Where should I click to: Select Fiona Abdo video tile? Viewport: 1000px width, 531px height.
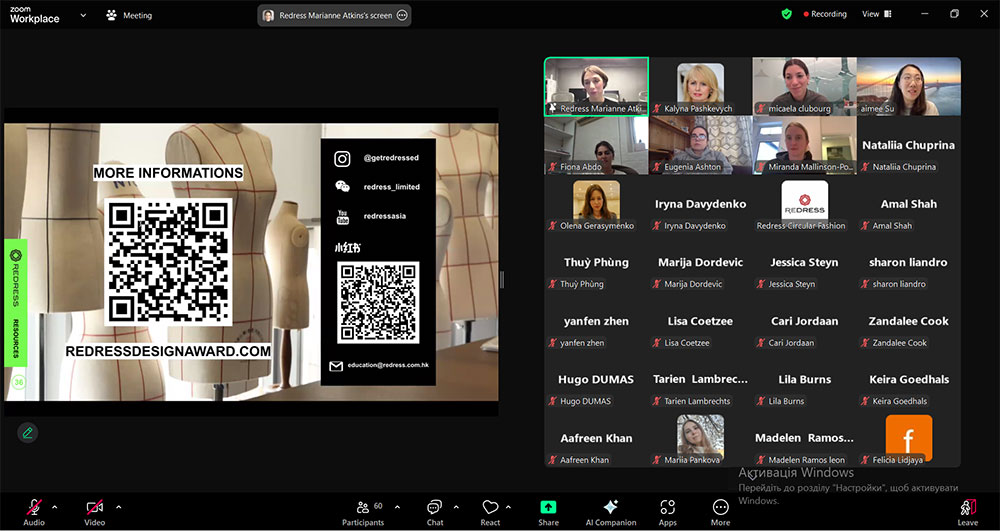[596, 145]
